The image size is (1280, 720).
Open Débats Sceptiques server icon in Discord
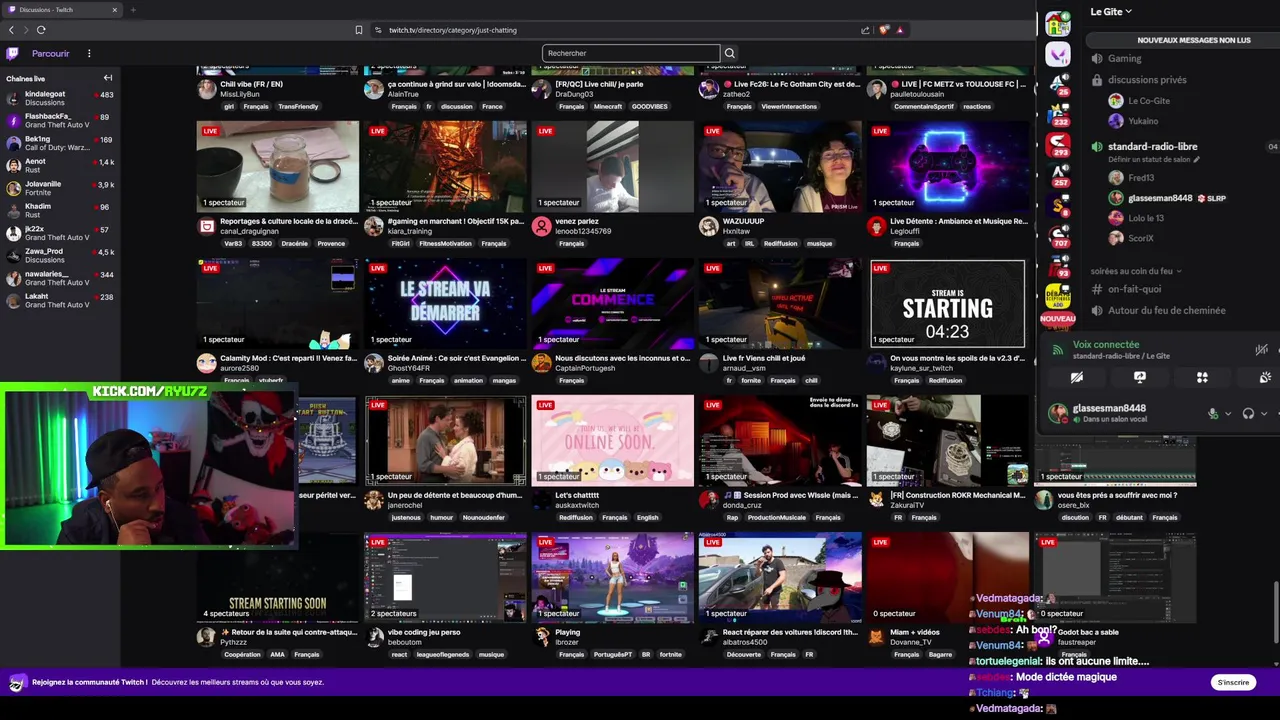click(x=1057, y=297)
